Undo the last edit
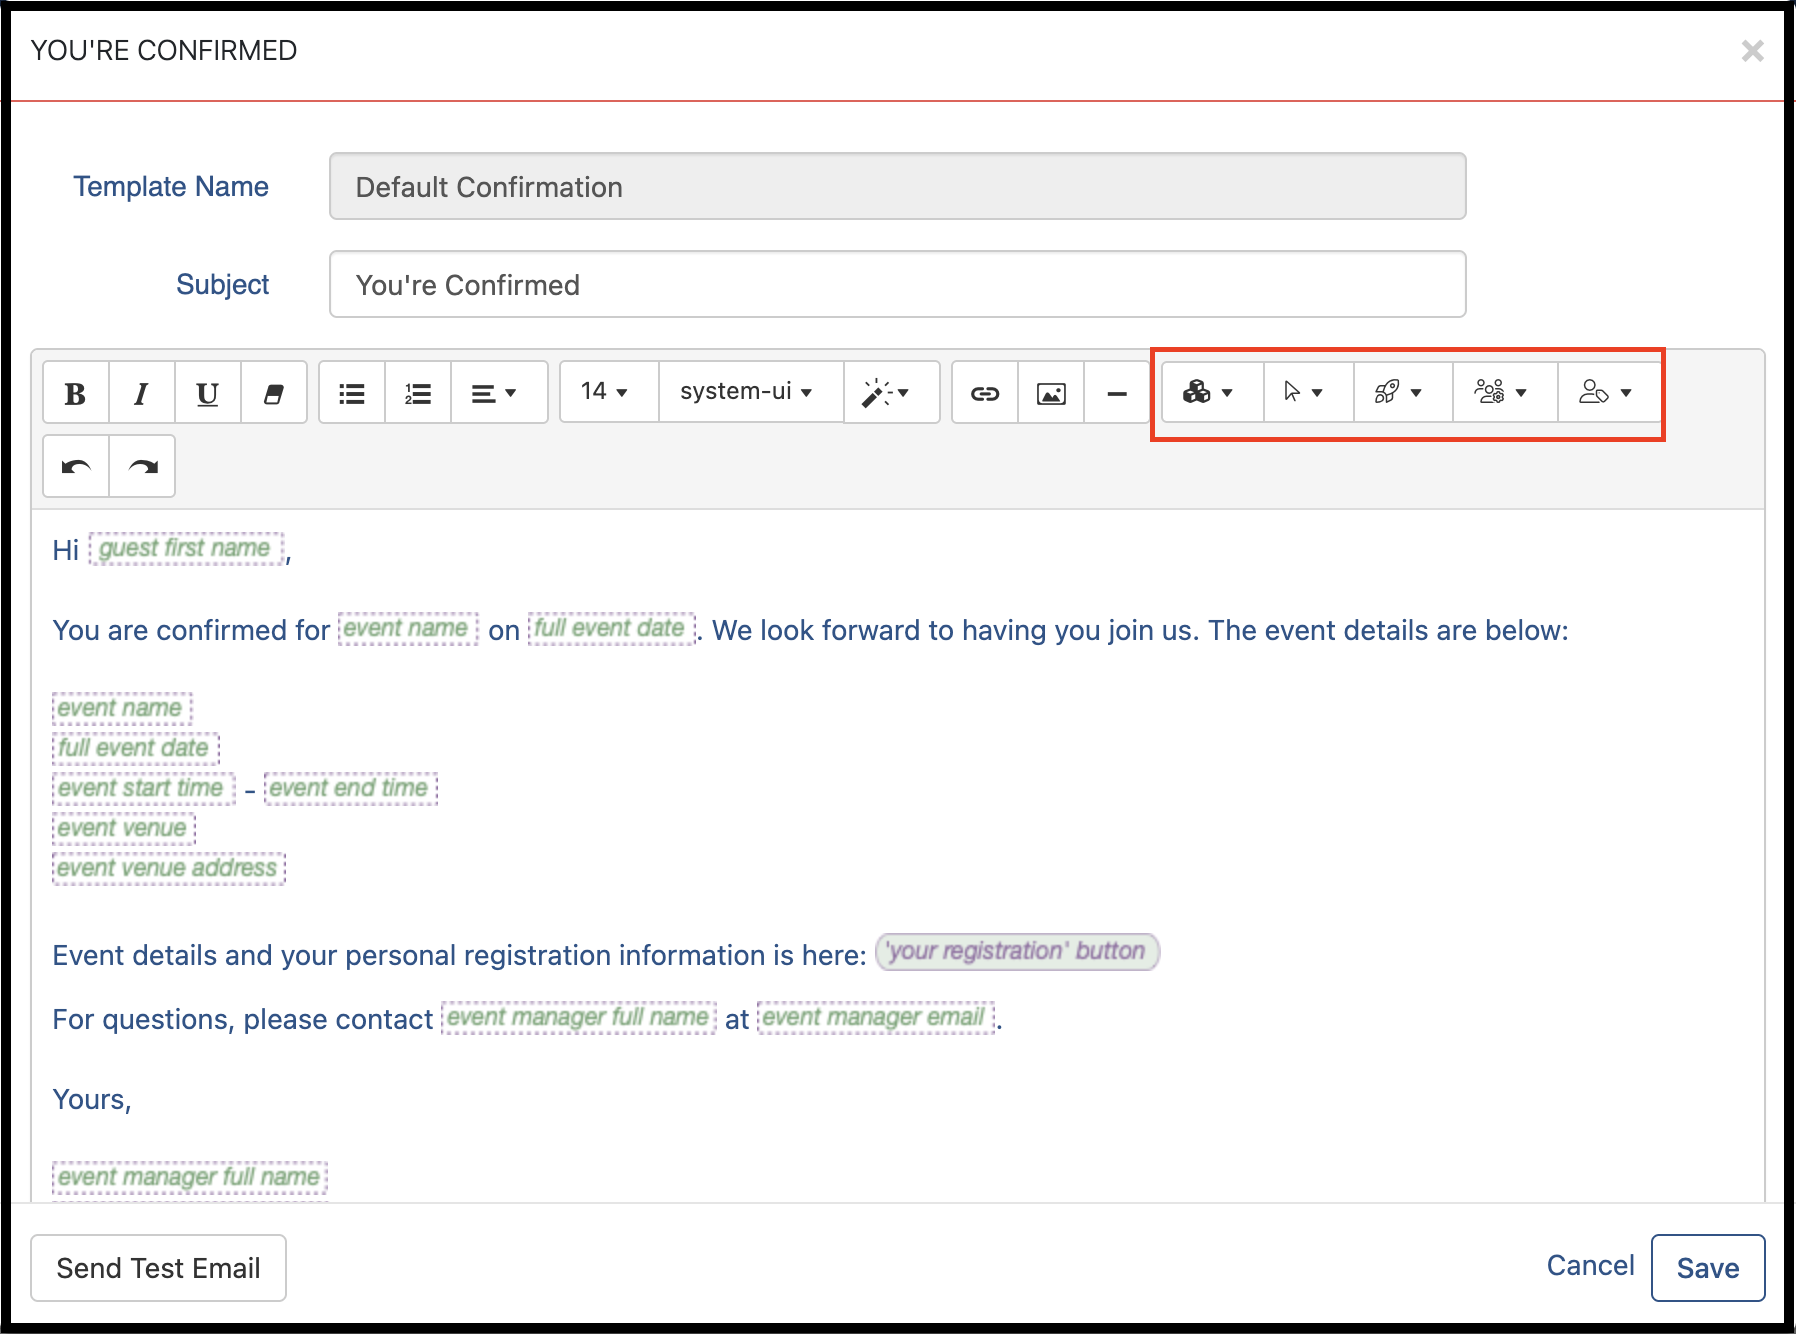 coord(76,466)
